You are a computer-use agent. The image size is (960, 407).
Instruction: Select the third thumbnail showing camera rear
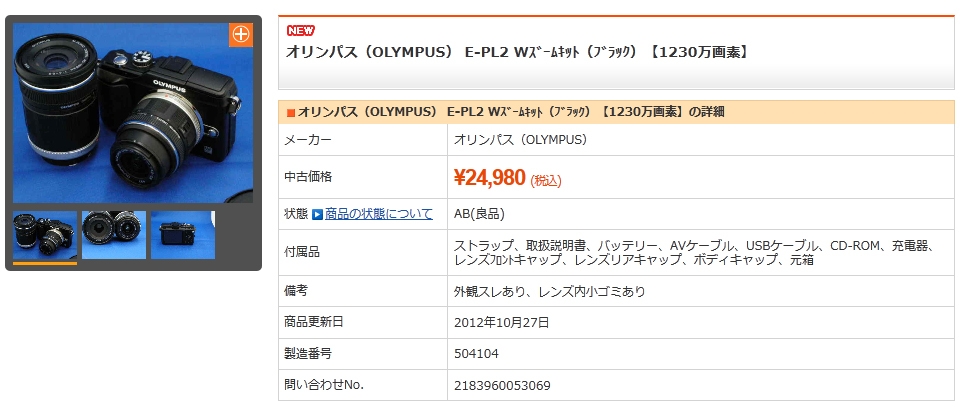point(183,235)
